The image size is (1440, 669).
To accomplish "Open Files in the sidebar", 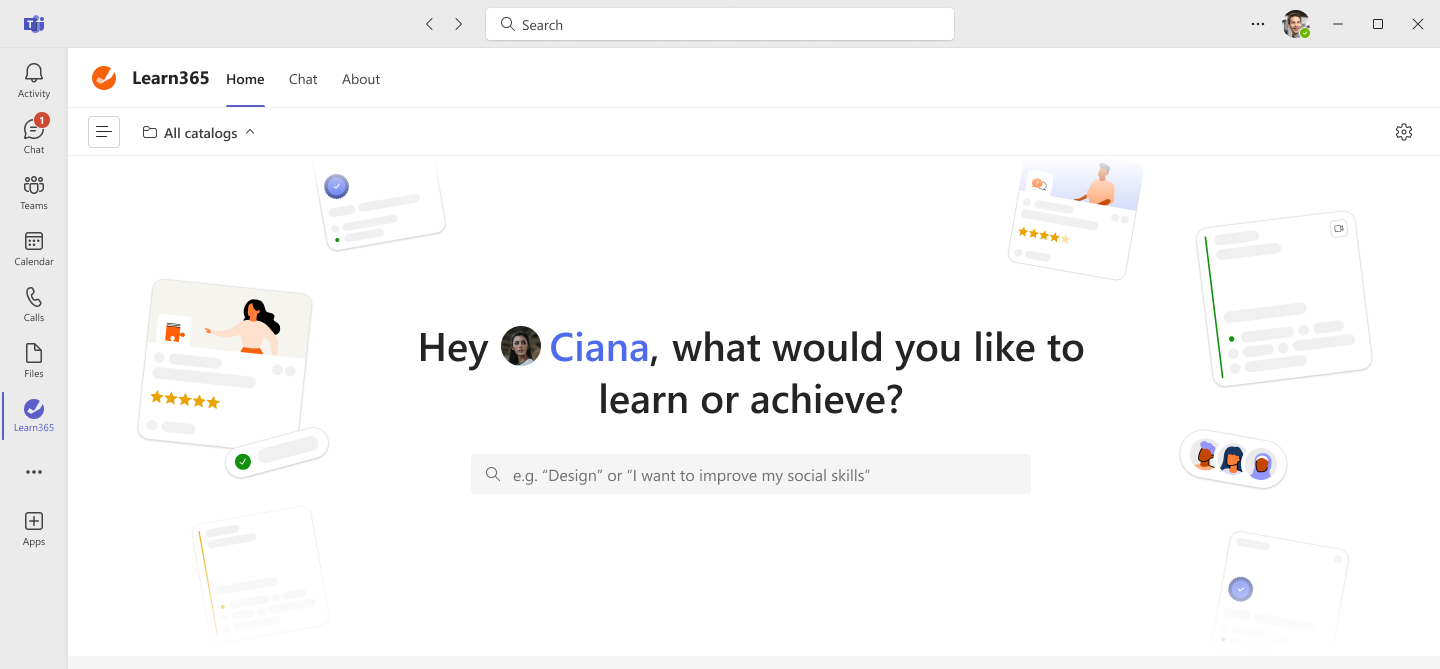I will click(x=34, y=360).
